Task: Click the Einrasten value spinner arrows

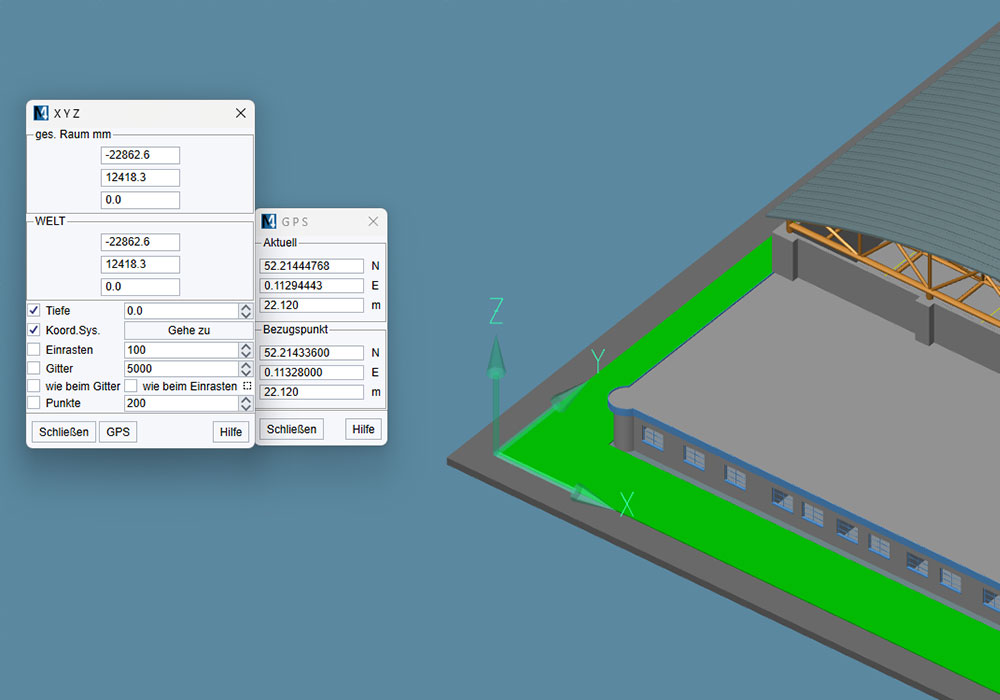Action: click(x=246, y=350)
